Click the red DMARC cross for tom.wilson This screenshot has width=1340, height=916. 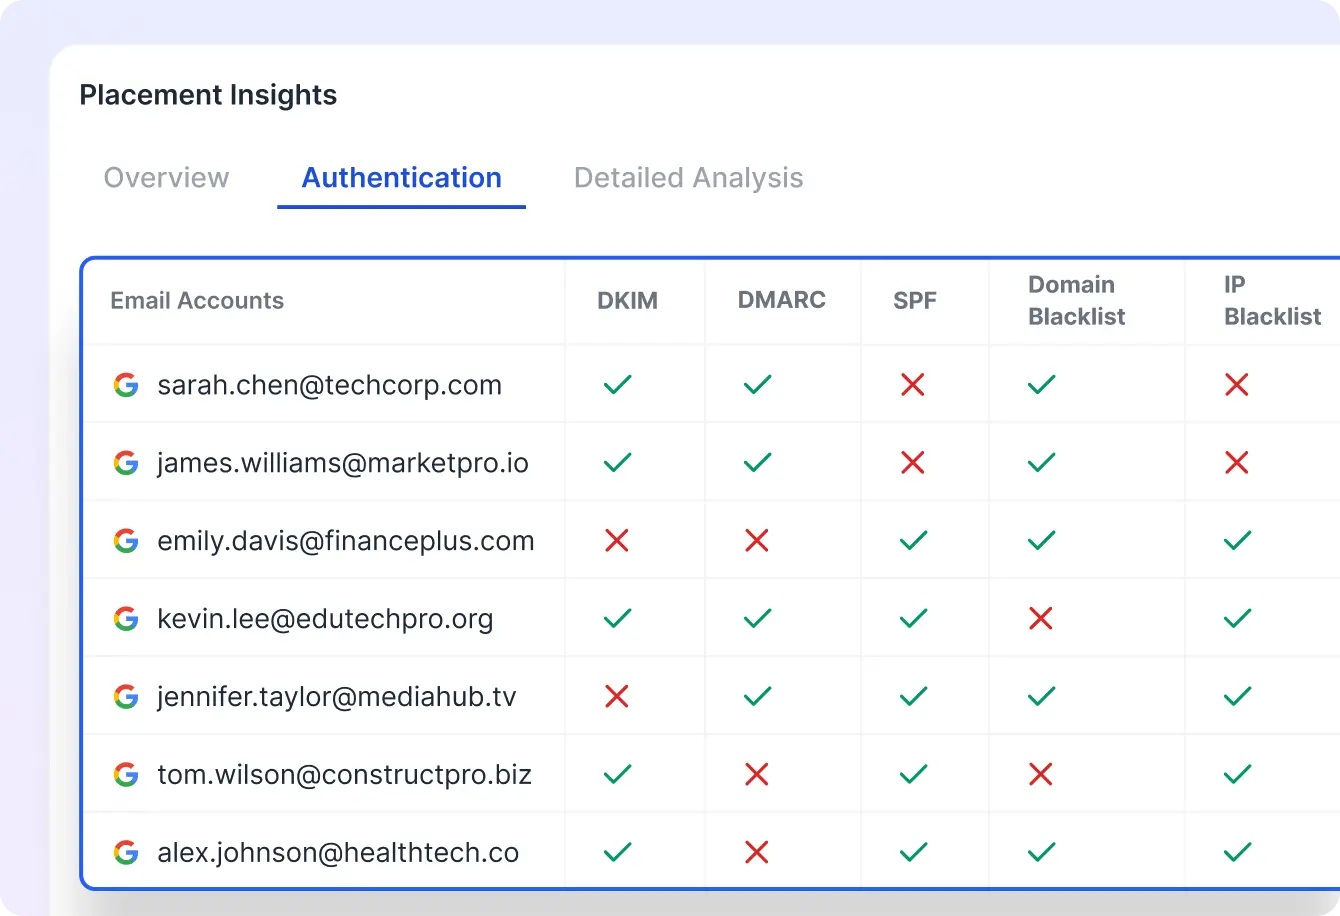756,775
